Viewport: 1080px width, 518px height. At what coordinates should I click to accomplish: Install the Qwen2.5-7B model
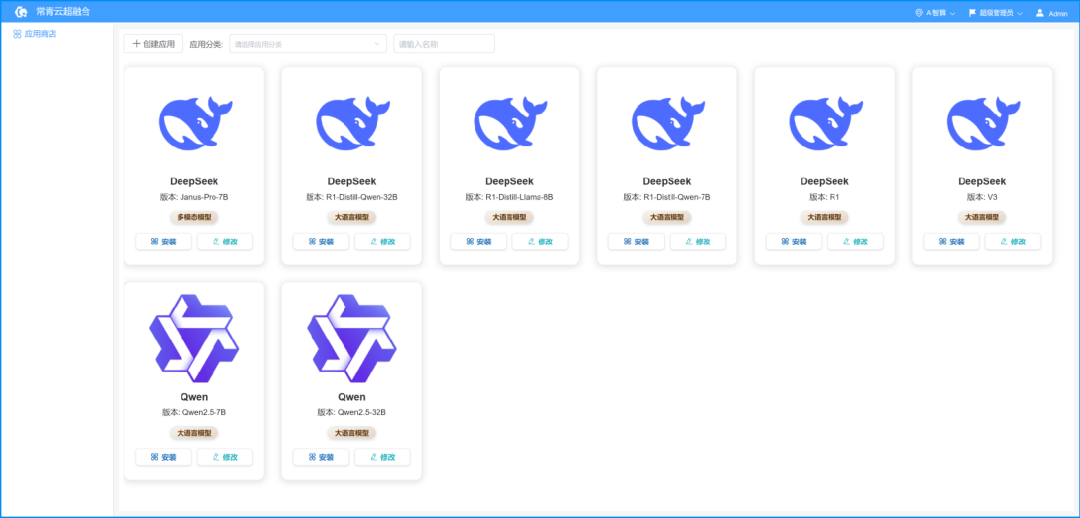click(163, 457)
